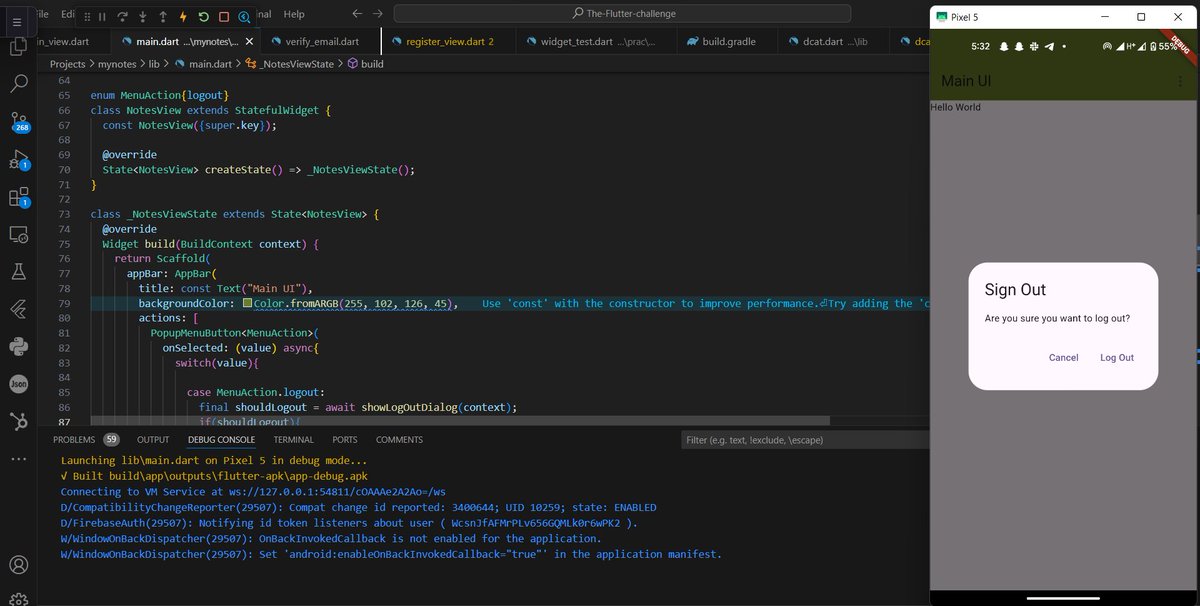The image size is (1200, 606).
Task: Click line number 85 in the gutter
Action: (x=64, y=392)
